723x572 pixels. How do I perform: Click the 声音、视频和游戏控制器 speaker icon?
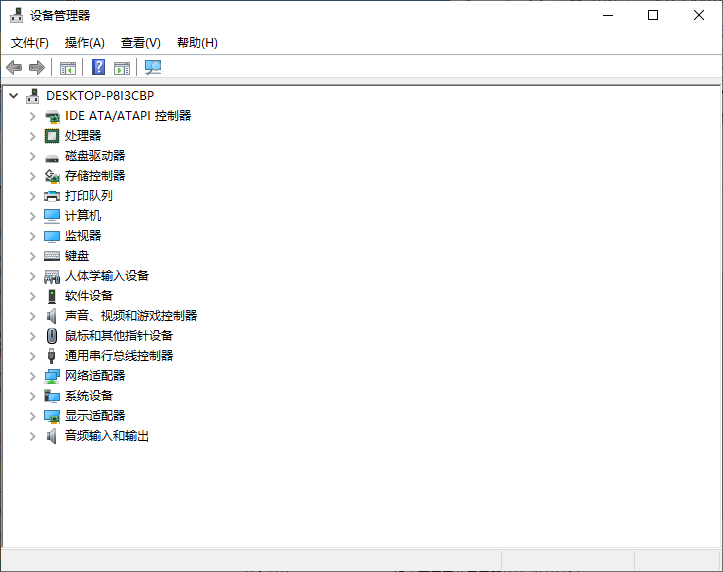pos(52,316)
